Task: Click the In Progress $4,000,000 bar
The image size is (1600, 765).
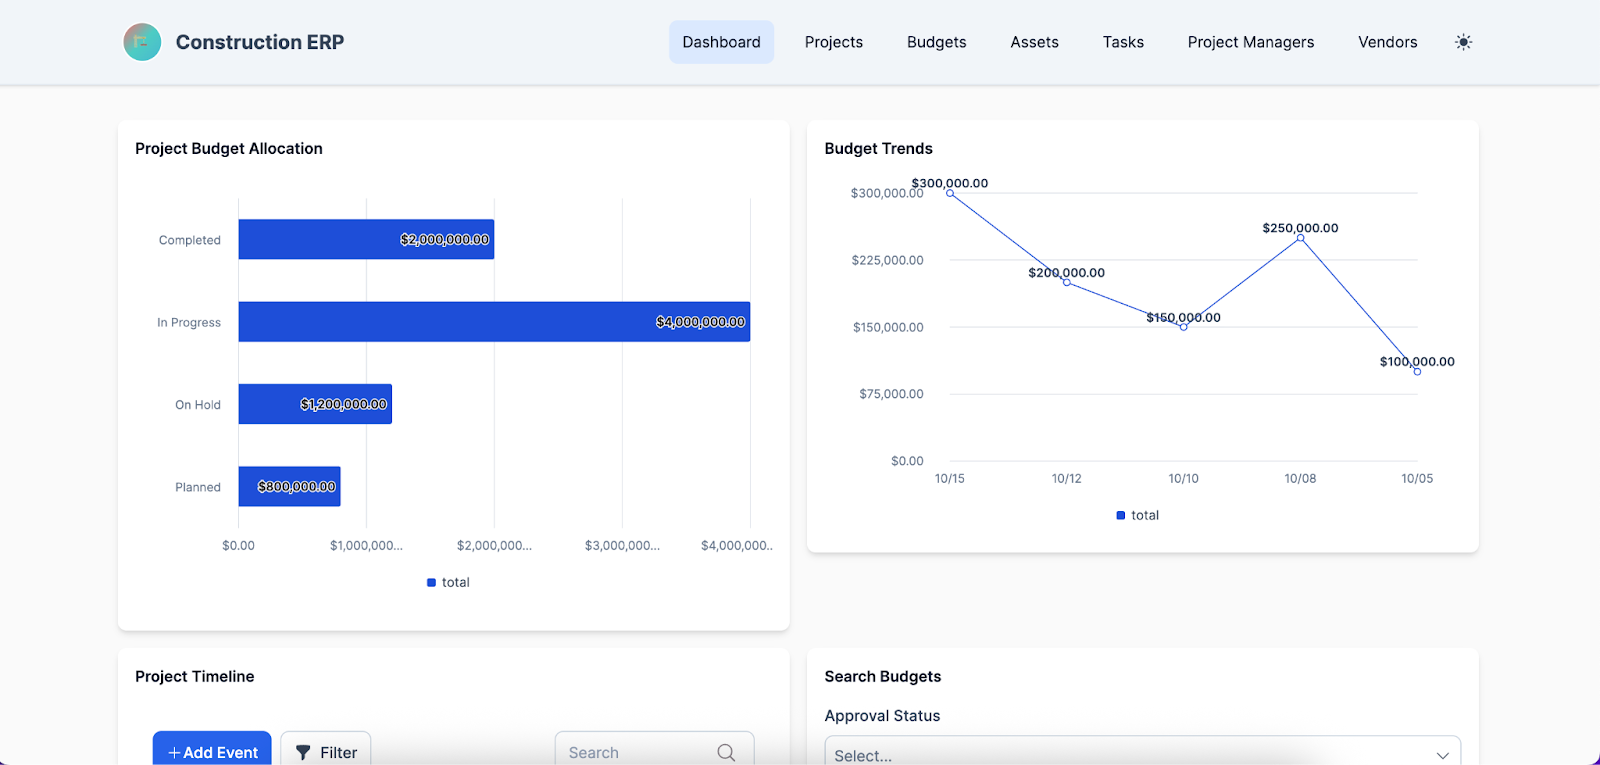Action: click(494, 322)
